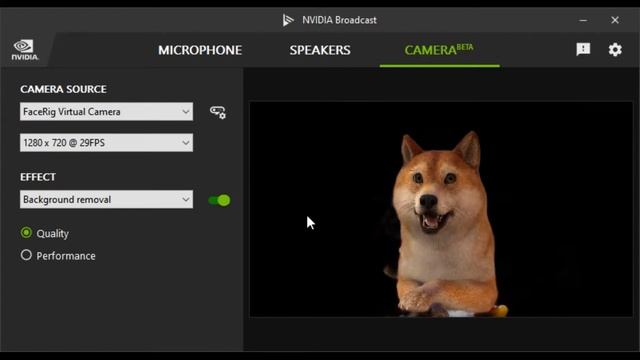
Task: Click the CAMERA SOURCE heading
Action: pos(63,89)
